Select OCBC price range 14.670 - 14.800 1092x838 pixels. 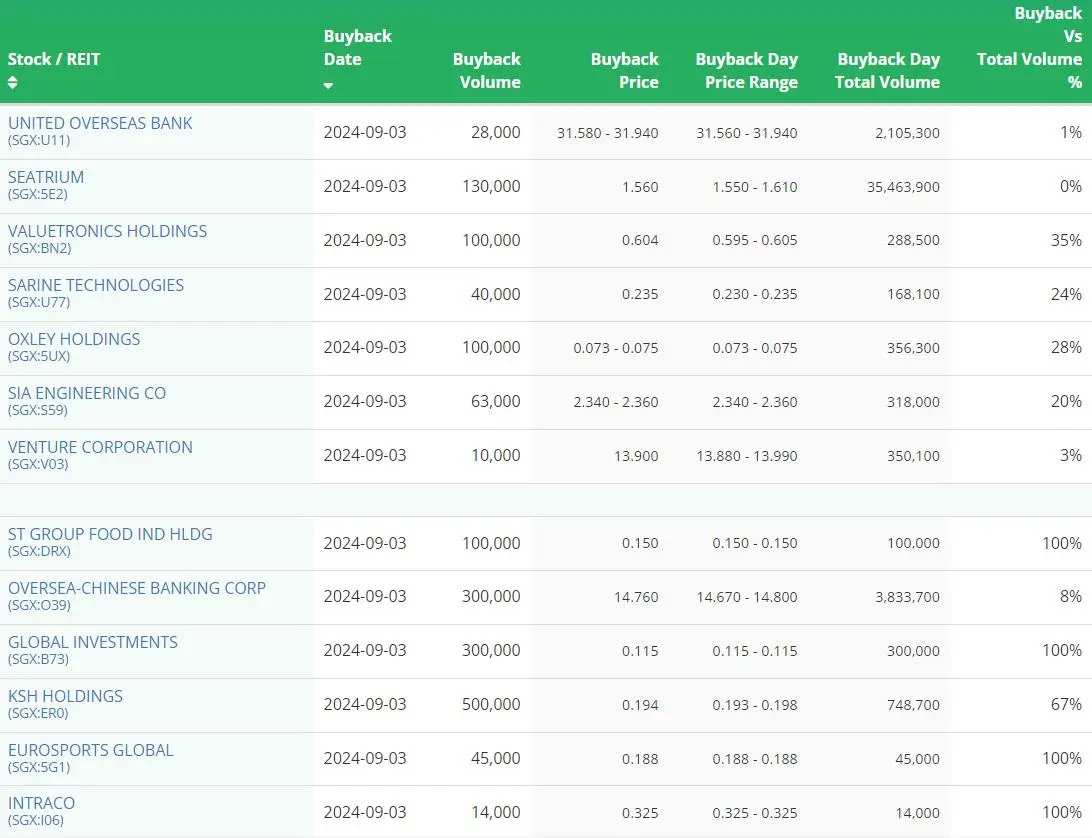click(747, 597)
